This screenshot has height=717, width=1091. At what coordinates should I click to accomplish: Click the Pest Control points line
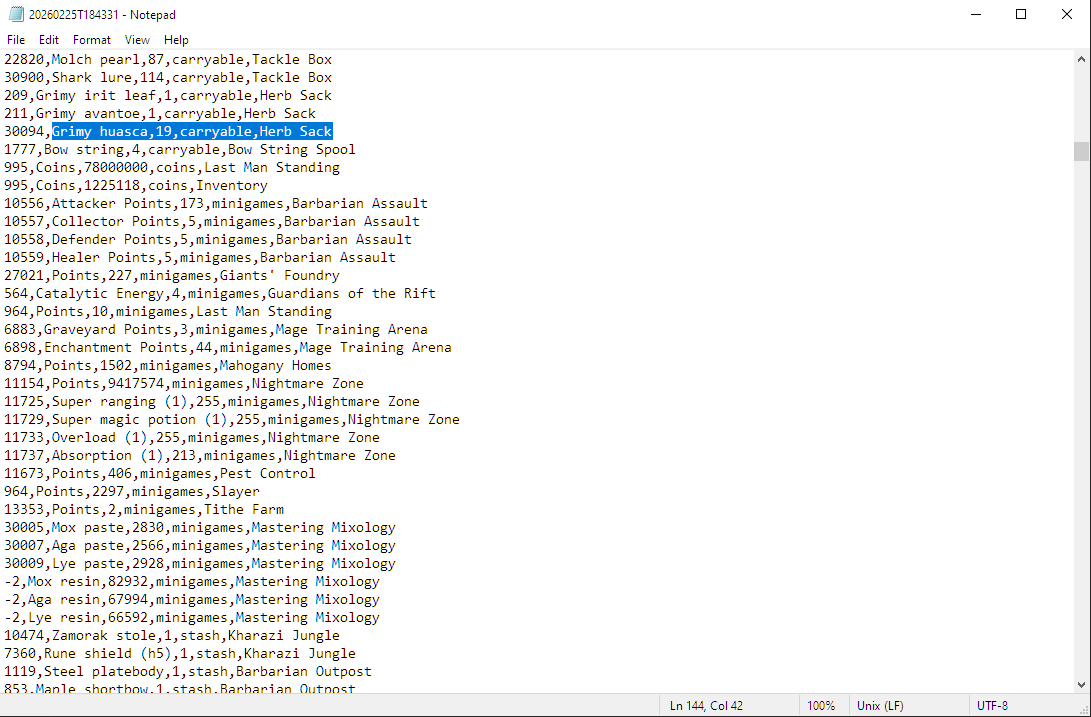(x=160, y=474)
